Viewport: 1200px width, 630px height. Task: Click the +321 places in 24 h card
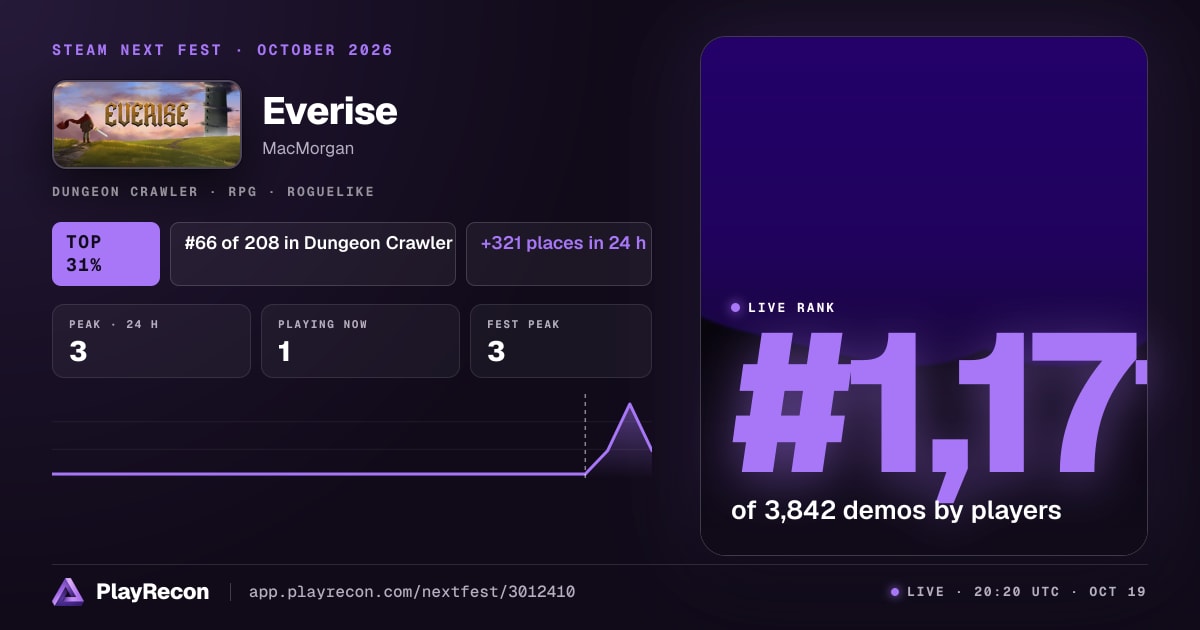[x=559, y=254]
